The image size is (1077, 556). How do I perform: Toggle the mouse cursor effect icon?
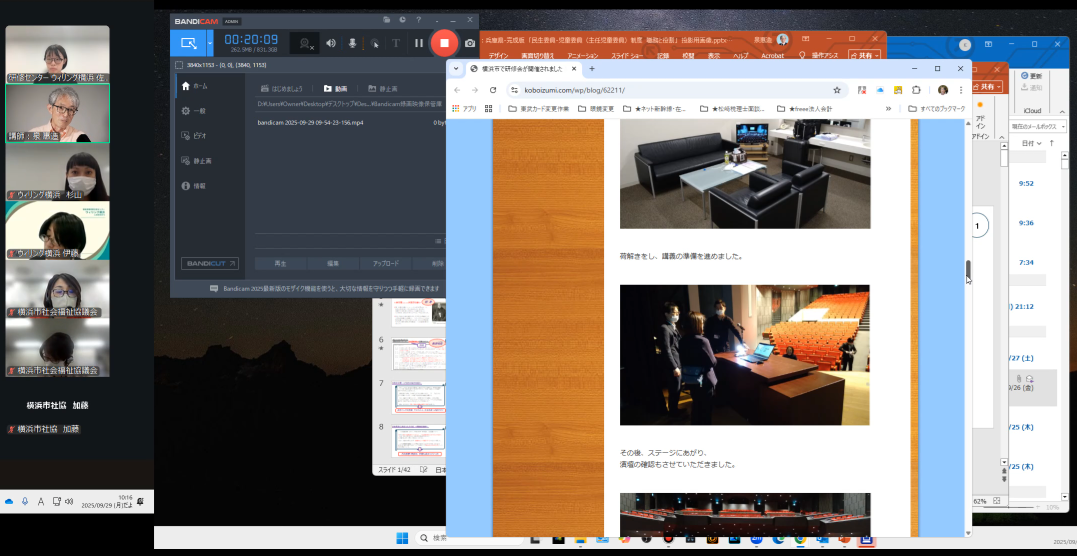point(374,43)
